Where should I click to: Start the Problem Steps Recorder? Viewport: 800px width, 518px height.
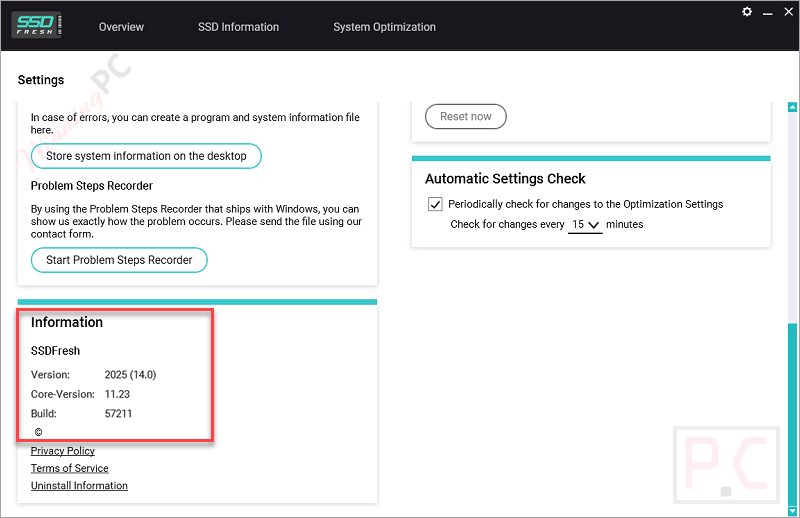[x=119, y=260]
